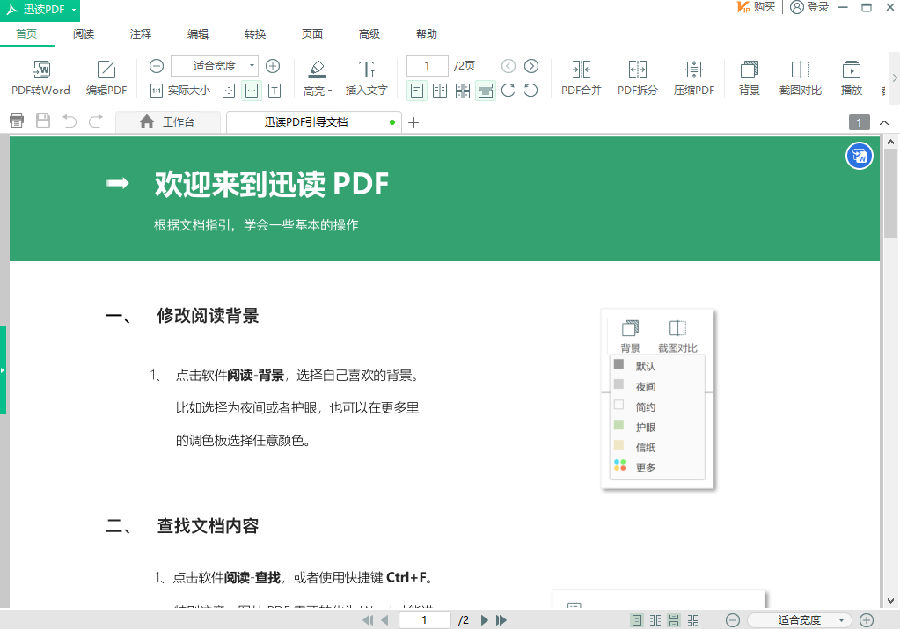Screen dimensions: 900x629
Task: Open the 迅读PDF application menu dropdown
Action: coord(40,10)
